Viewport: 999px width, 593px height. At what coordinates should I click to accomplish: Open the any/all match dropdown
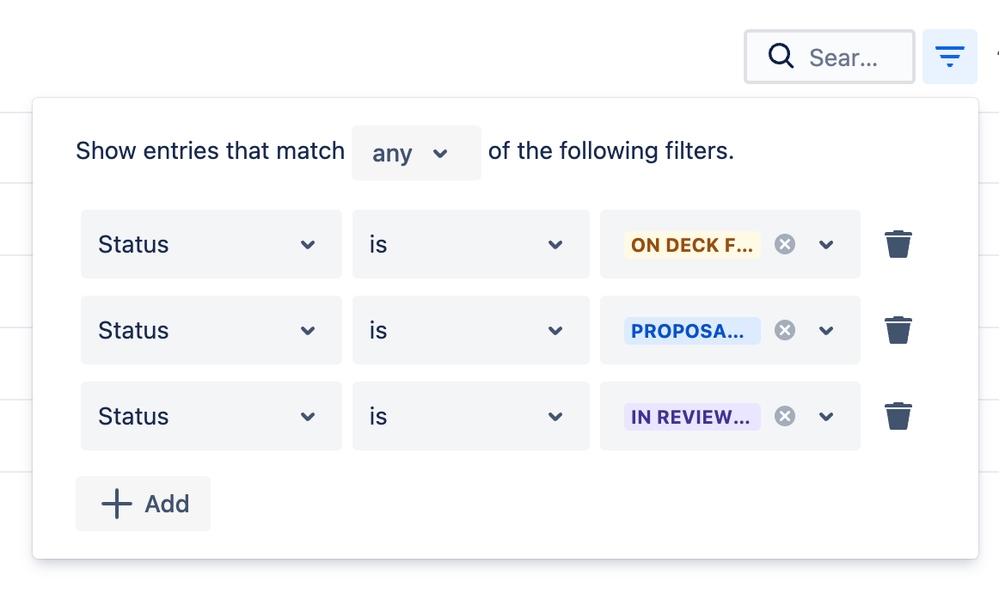[x=416, y=153]
